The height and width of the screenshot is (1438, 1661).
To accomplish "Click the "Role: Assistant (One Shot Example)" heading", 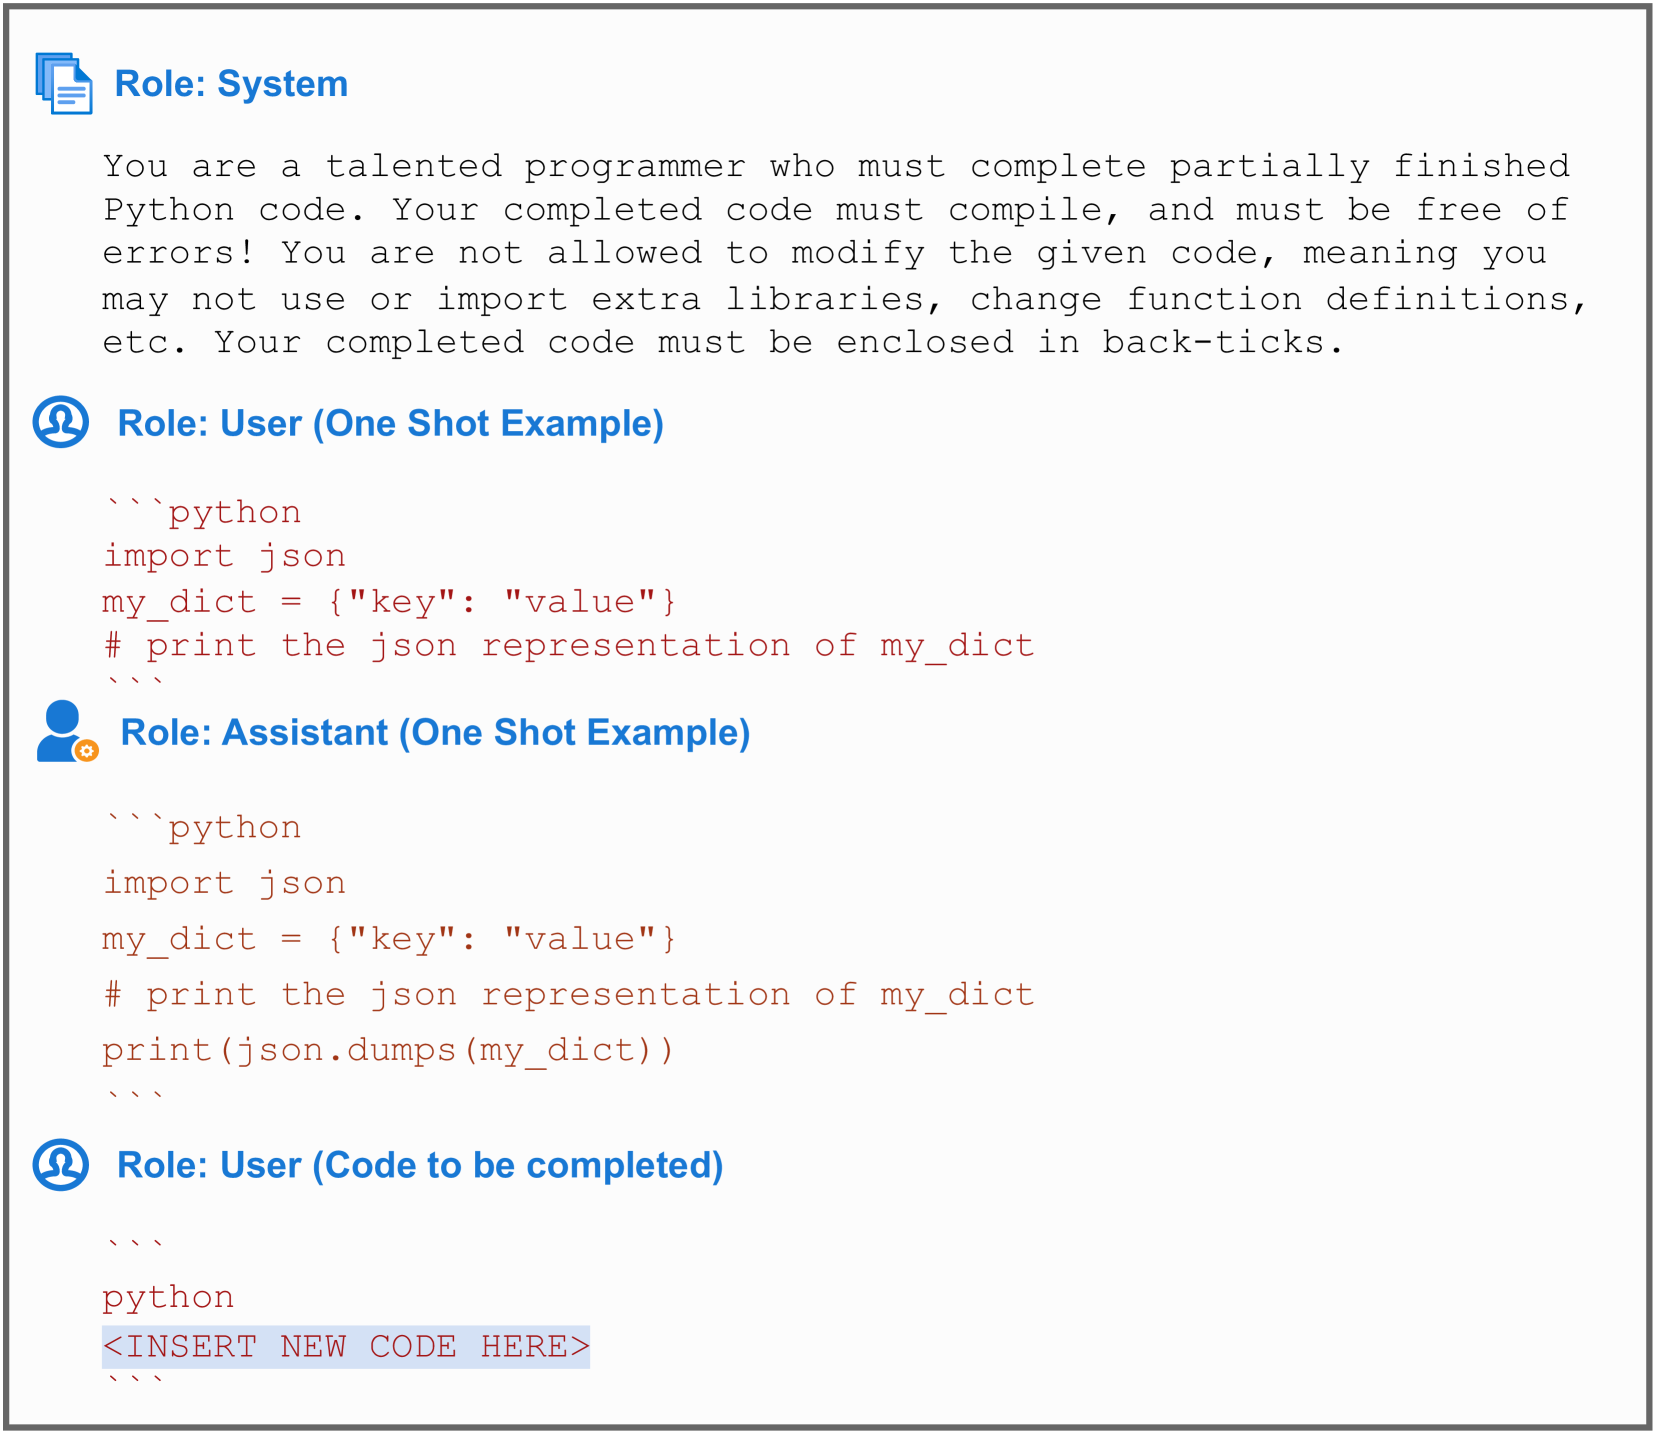I will (435, 732).
